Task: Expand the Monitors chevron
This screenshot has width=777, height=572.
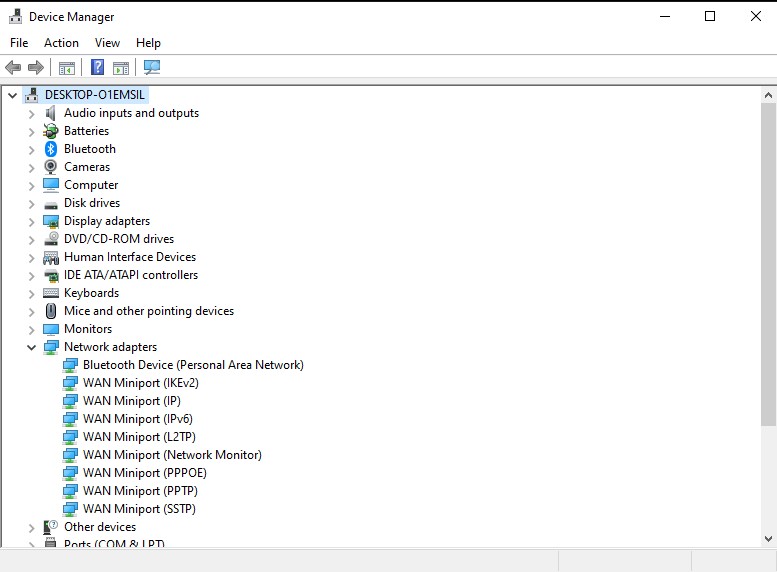Action: tap(31, 330)
